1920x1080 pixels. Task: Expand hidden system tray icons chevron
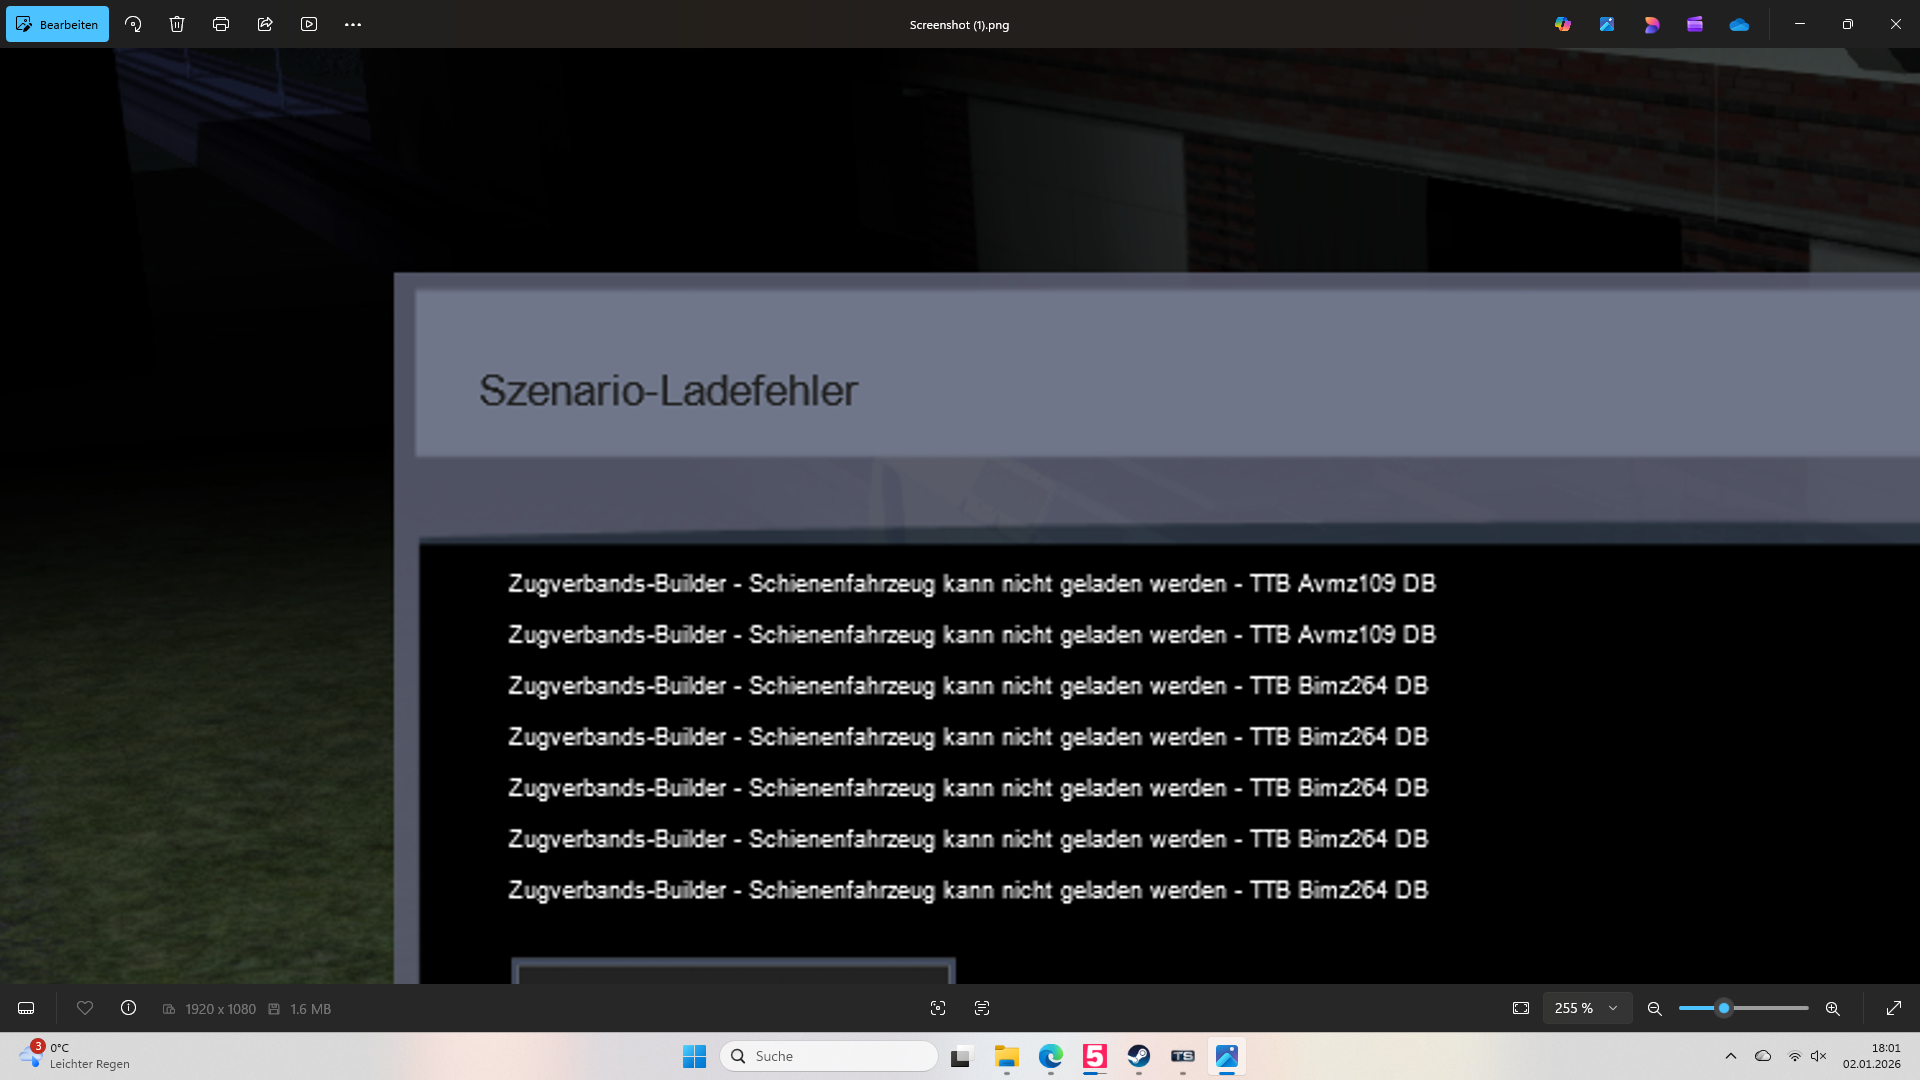pos(1731,1056)
